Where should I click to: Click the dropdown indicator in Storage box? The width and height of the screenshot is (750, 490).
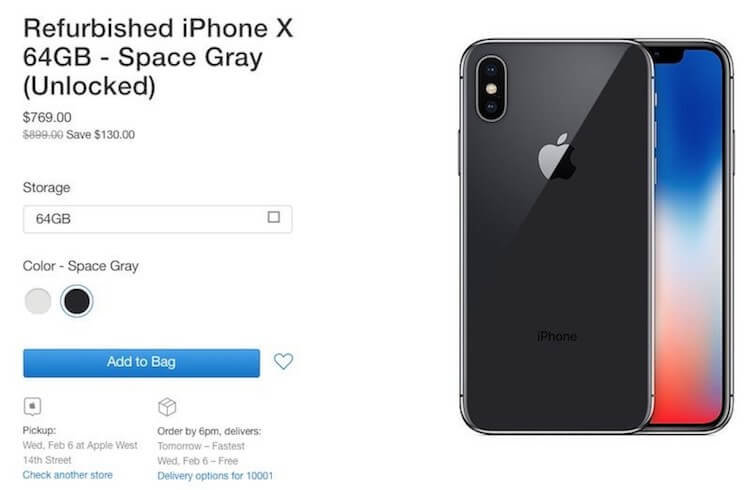(x=274, y=217)
